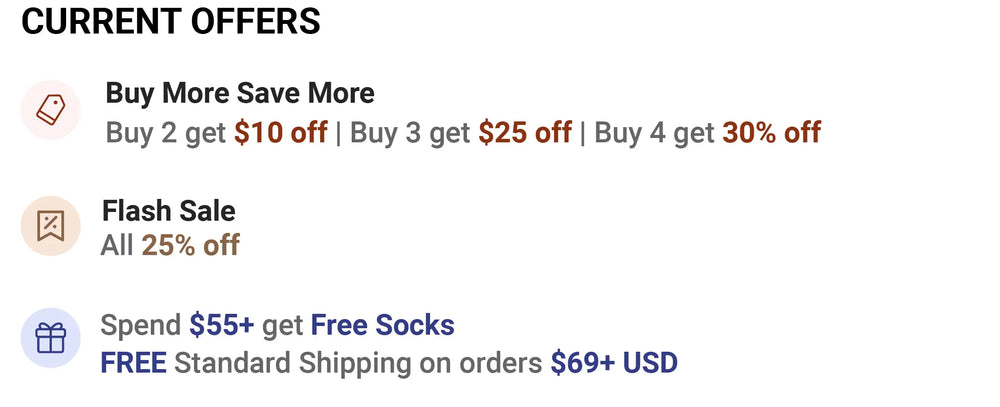
Task: Click the bold FREE shipping word
Action: (133, 362)
